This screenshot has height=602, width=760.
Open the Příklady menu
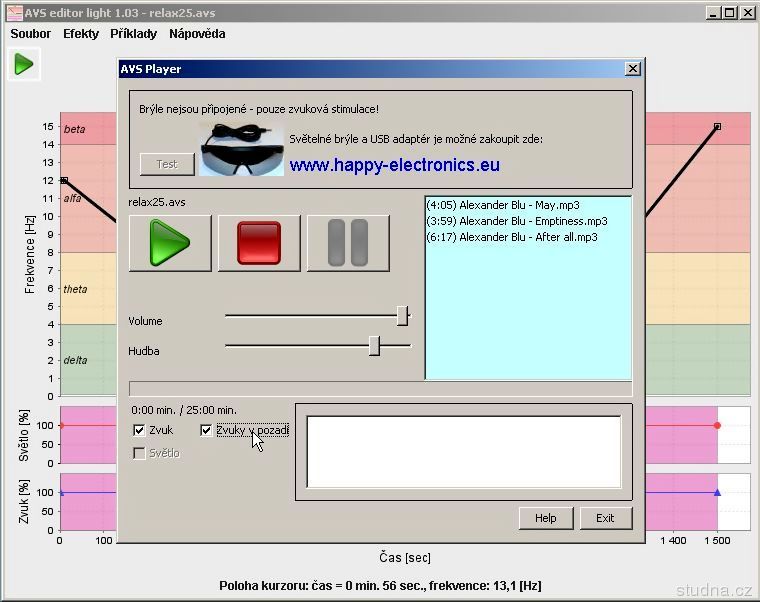pos(133,34)
